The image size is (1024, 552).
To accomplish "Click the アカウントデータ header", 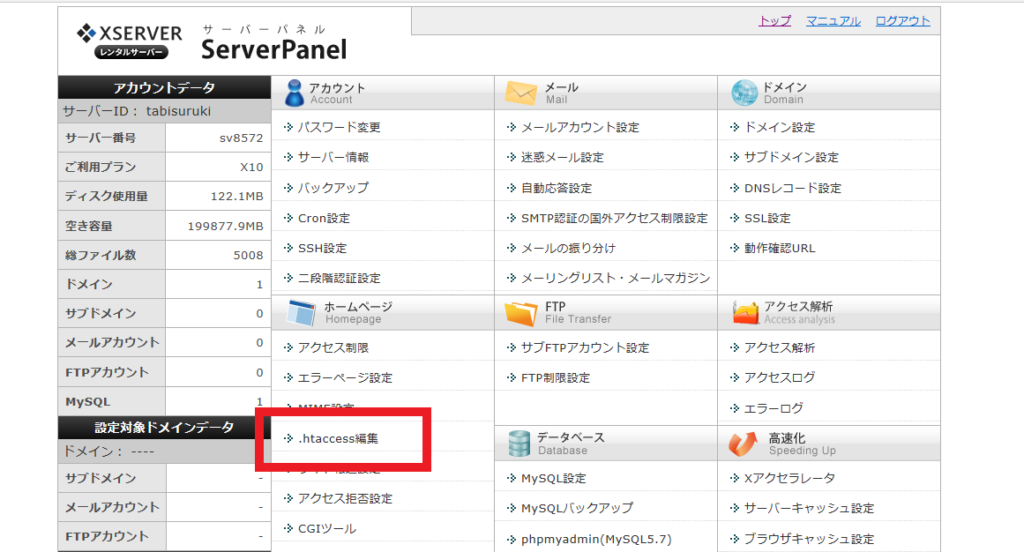I will (x=164, y=88).
